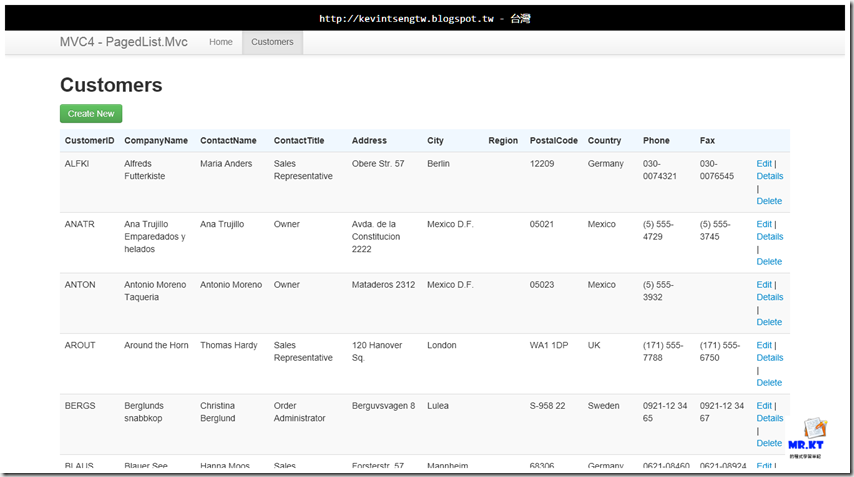Viewport: 854px width, 477px height.
Task: Select the ANTON customer ID cell
Action: pyautogui.click(x=80, y=284)
